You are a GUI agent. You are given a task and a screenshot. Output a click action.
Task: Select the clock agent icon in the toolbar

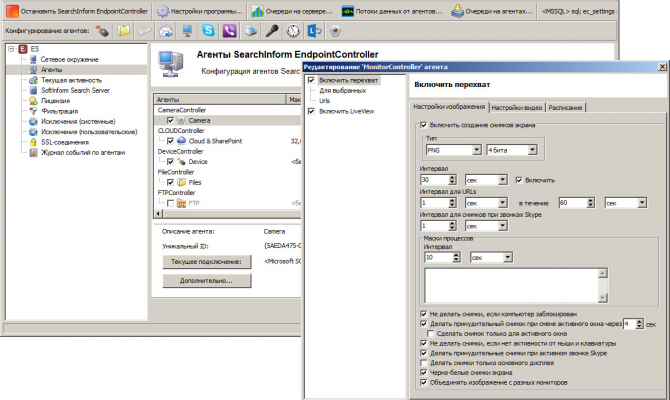click(x=293, y=31)
